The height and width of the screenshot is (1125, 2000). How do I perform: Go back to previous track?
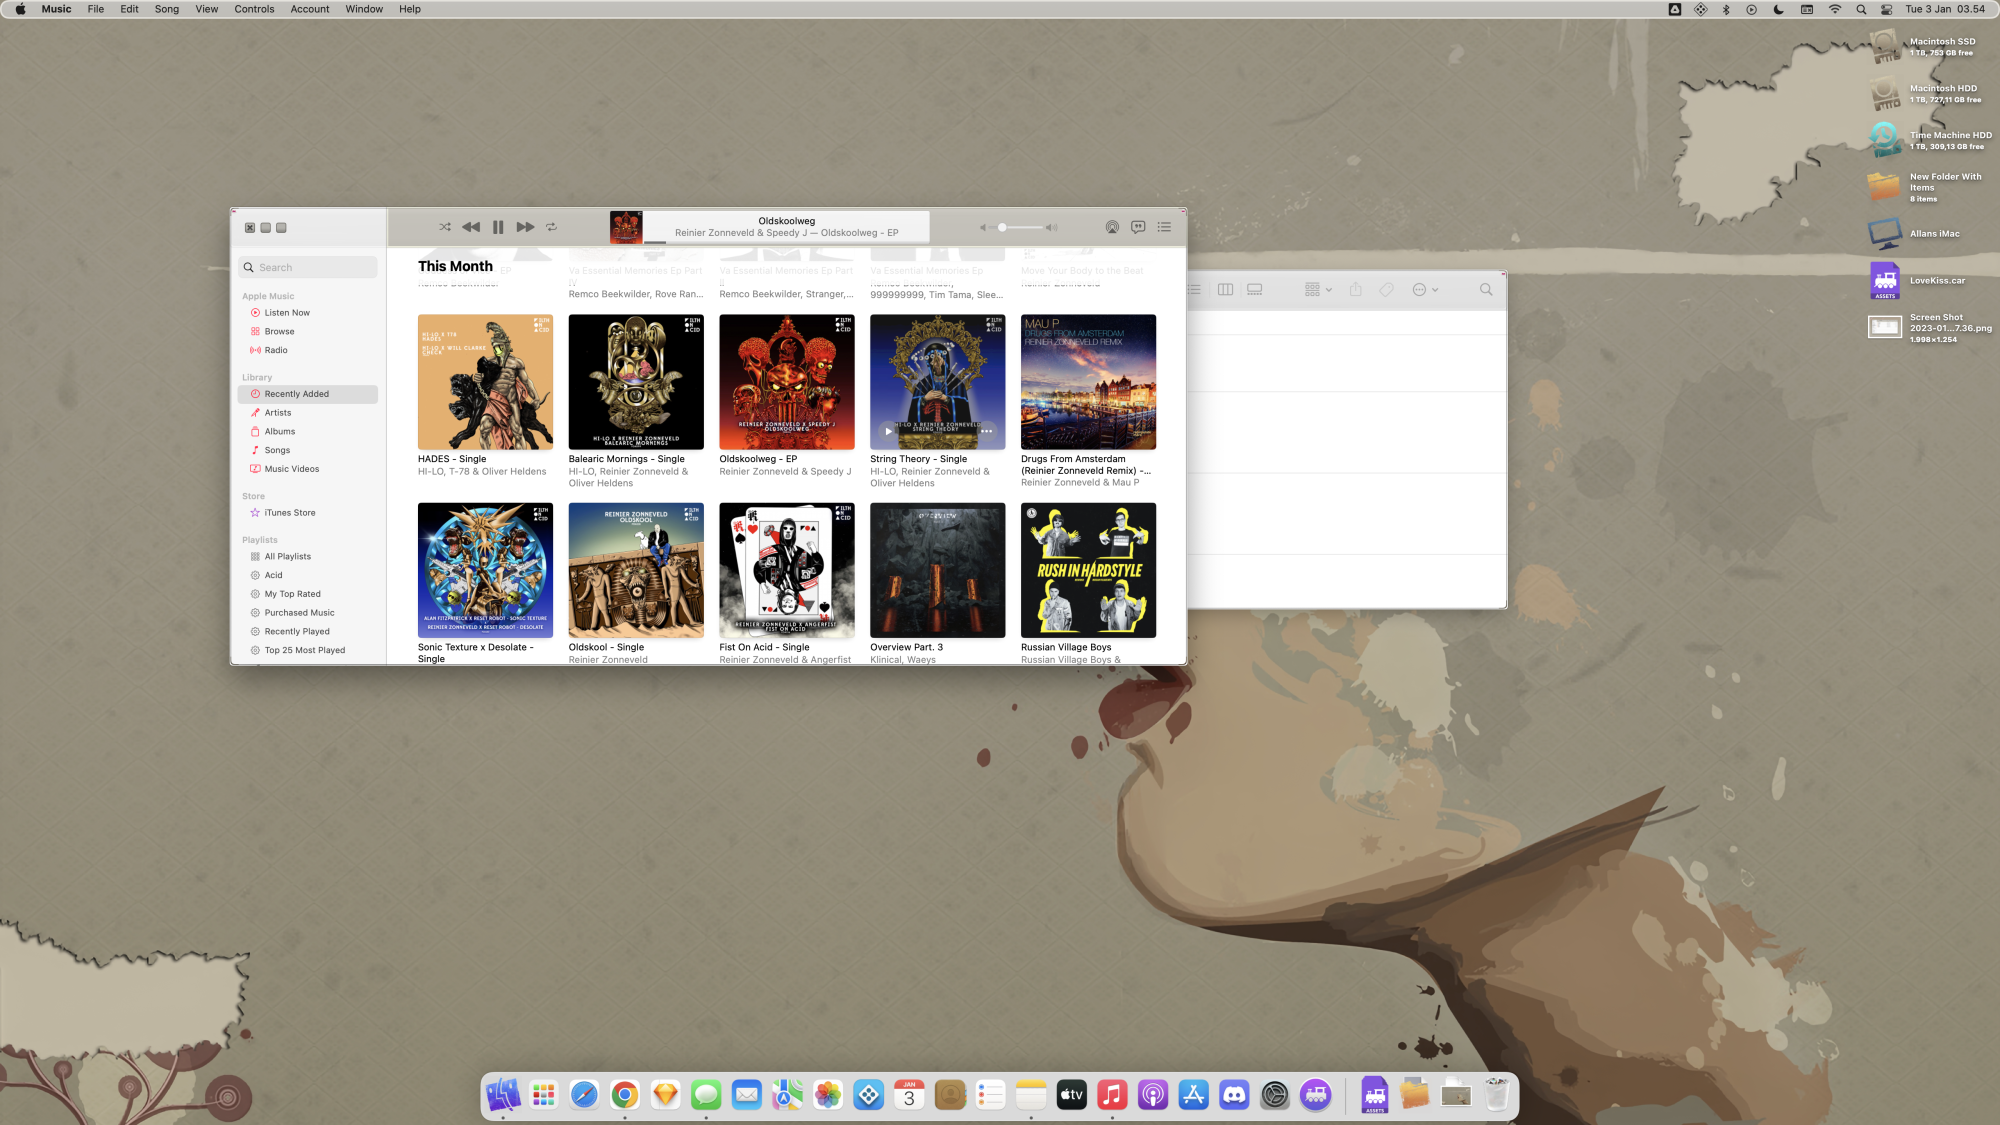click(471, 227)
